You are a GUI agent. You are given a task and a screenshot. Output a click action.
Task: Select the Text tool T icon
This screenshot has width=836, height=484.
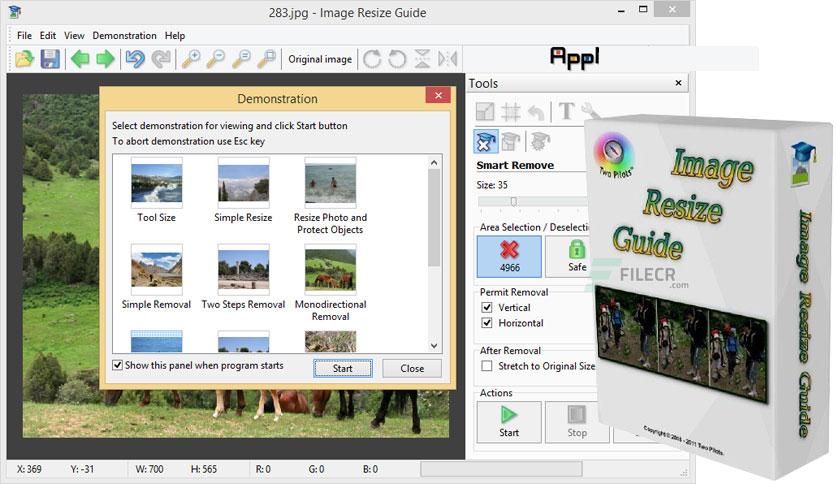click(566, 111)
